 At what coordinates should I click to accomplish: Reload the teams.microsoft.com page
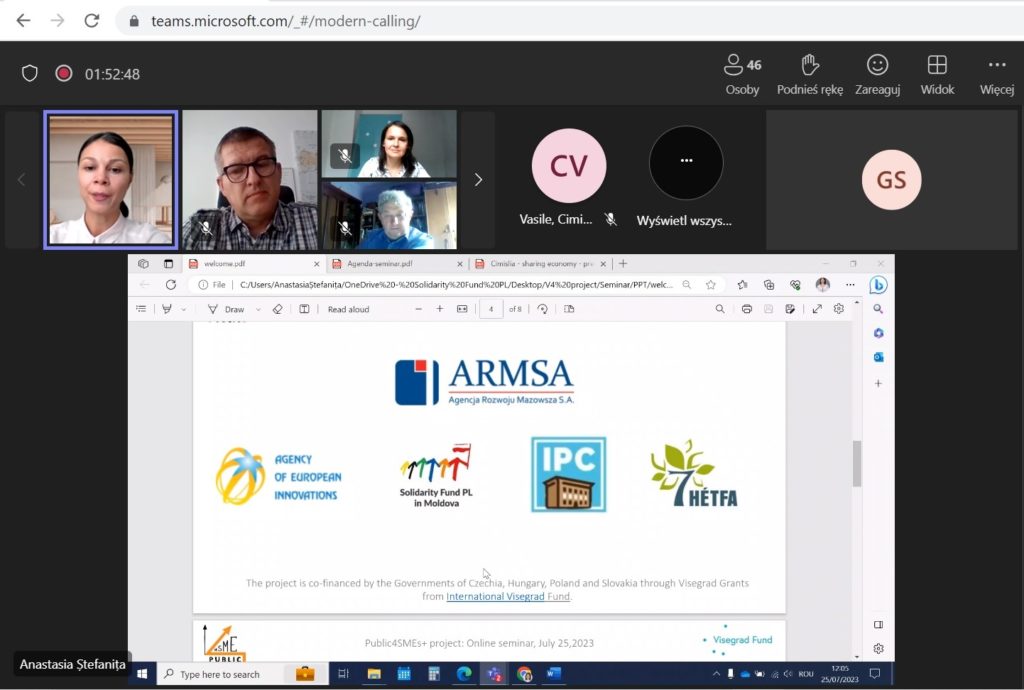(91, 21)
